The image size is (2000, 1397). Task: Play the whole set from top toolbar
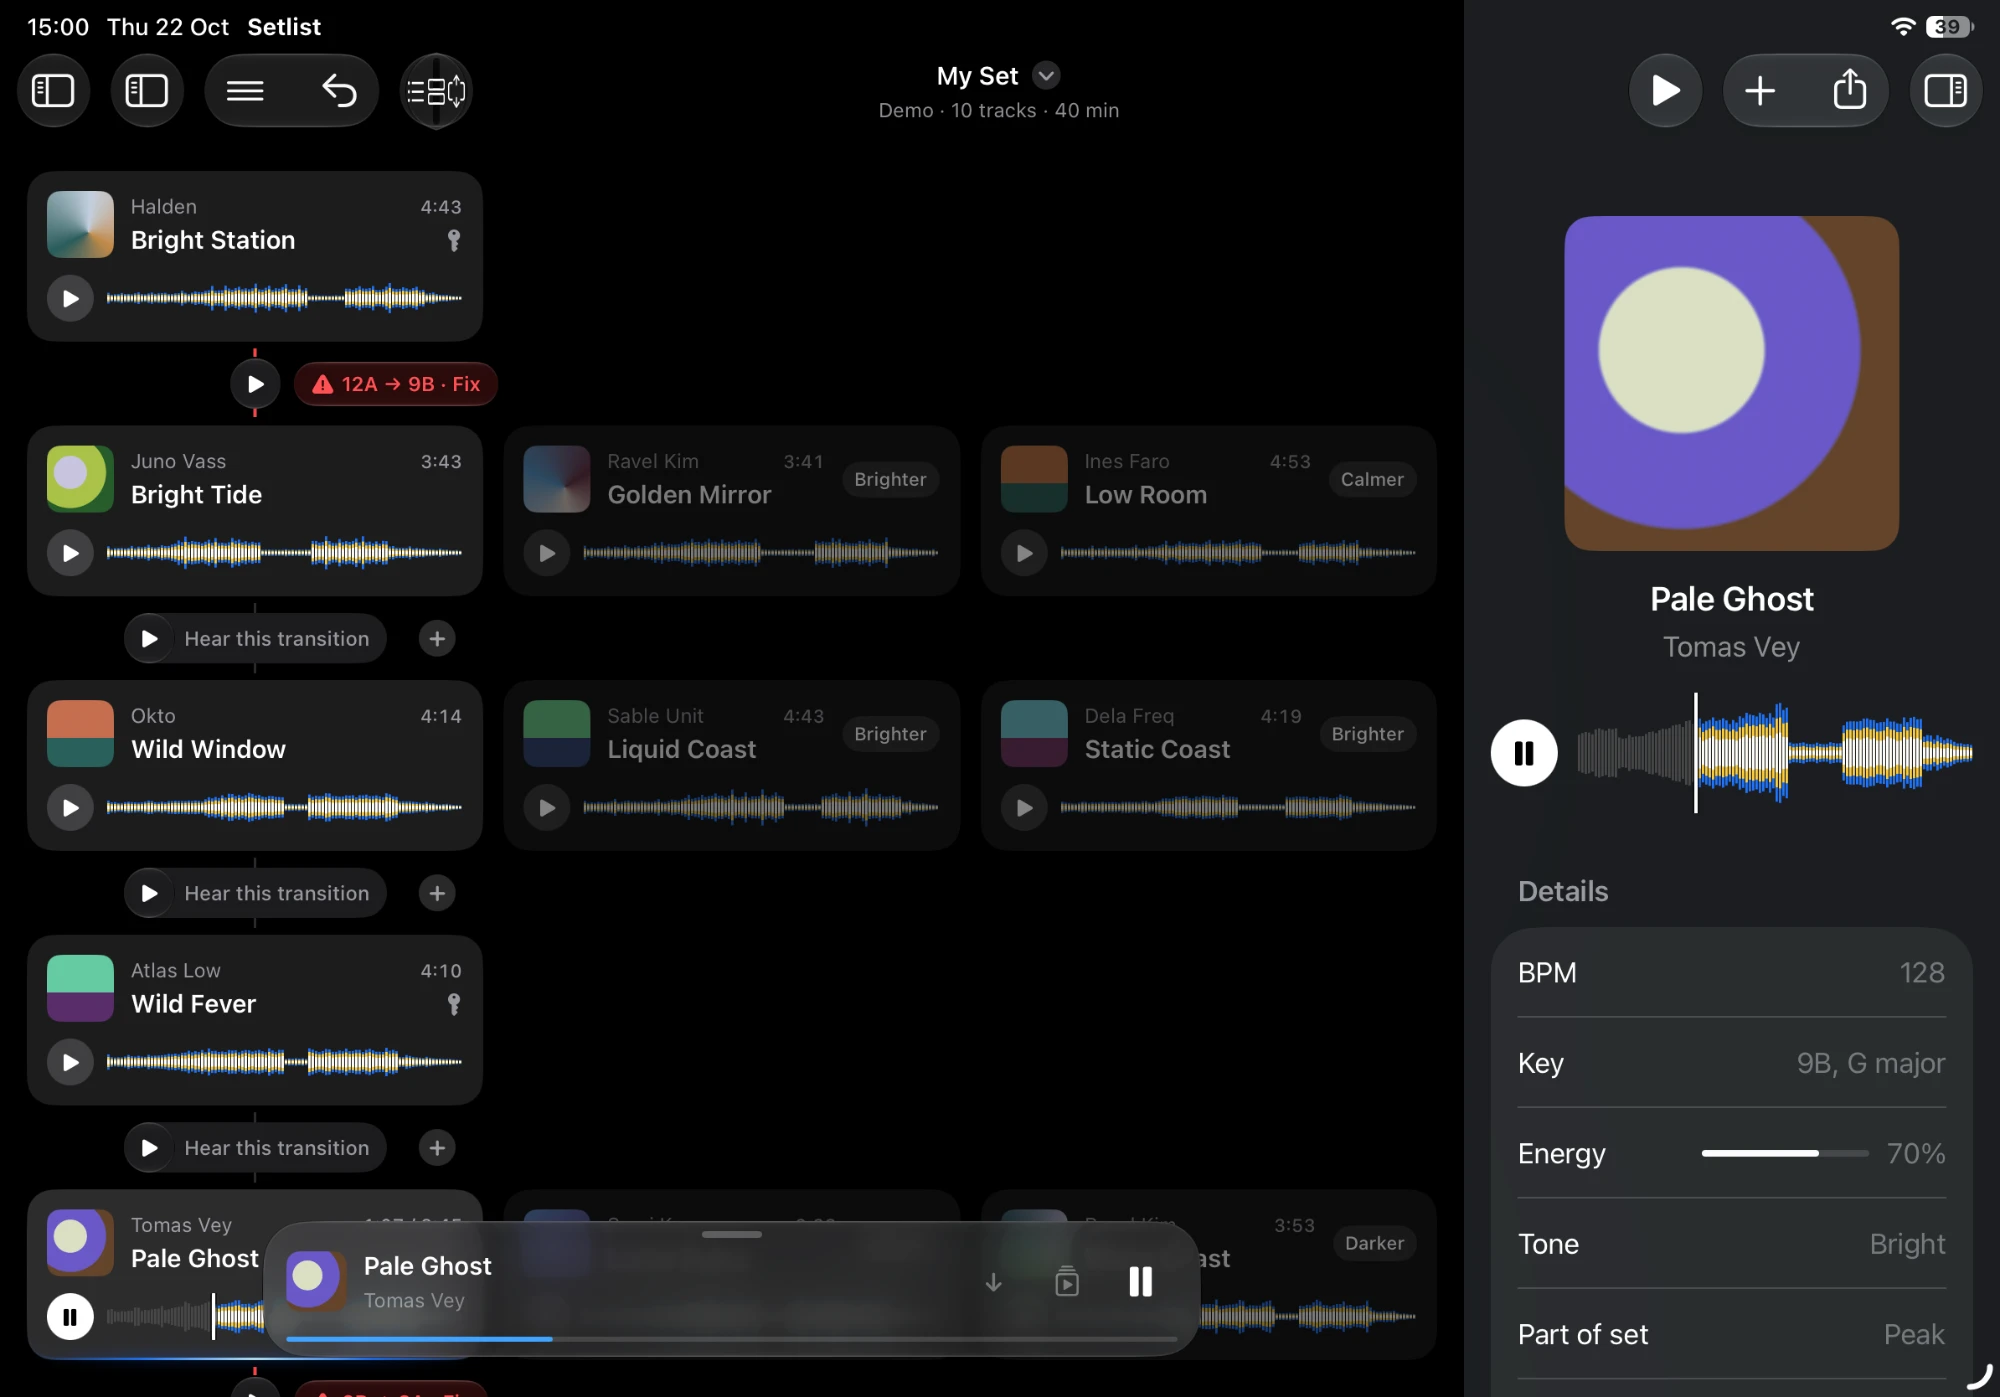pyautogui.click(x=1665, y=91)
